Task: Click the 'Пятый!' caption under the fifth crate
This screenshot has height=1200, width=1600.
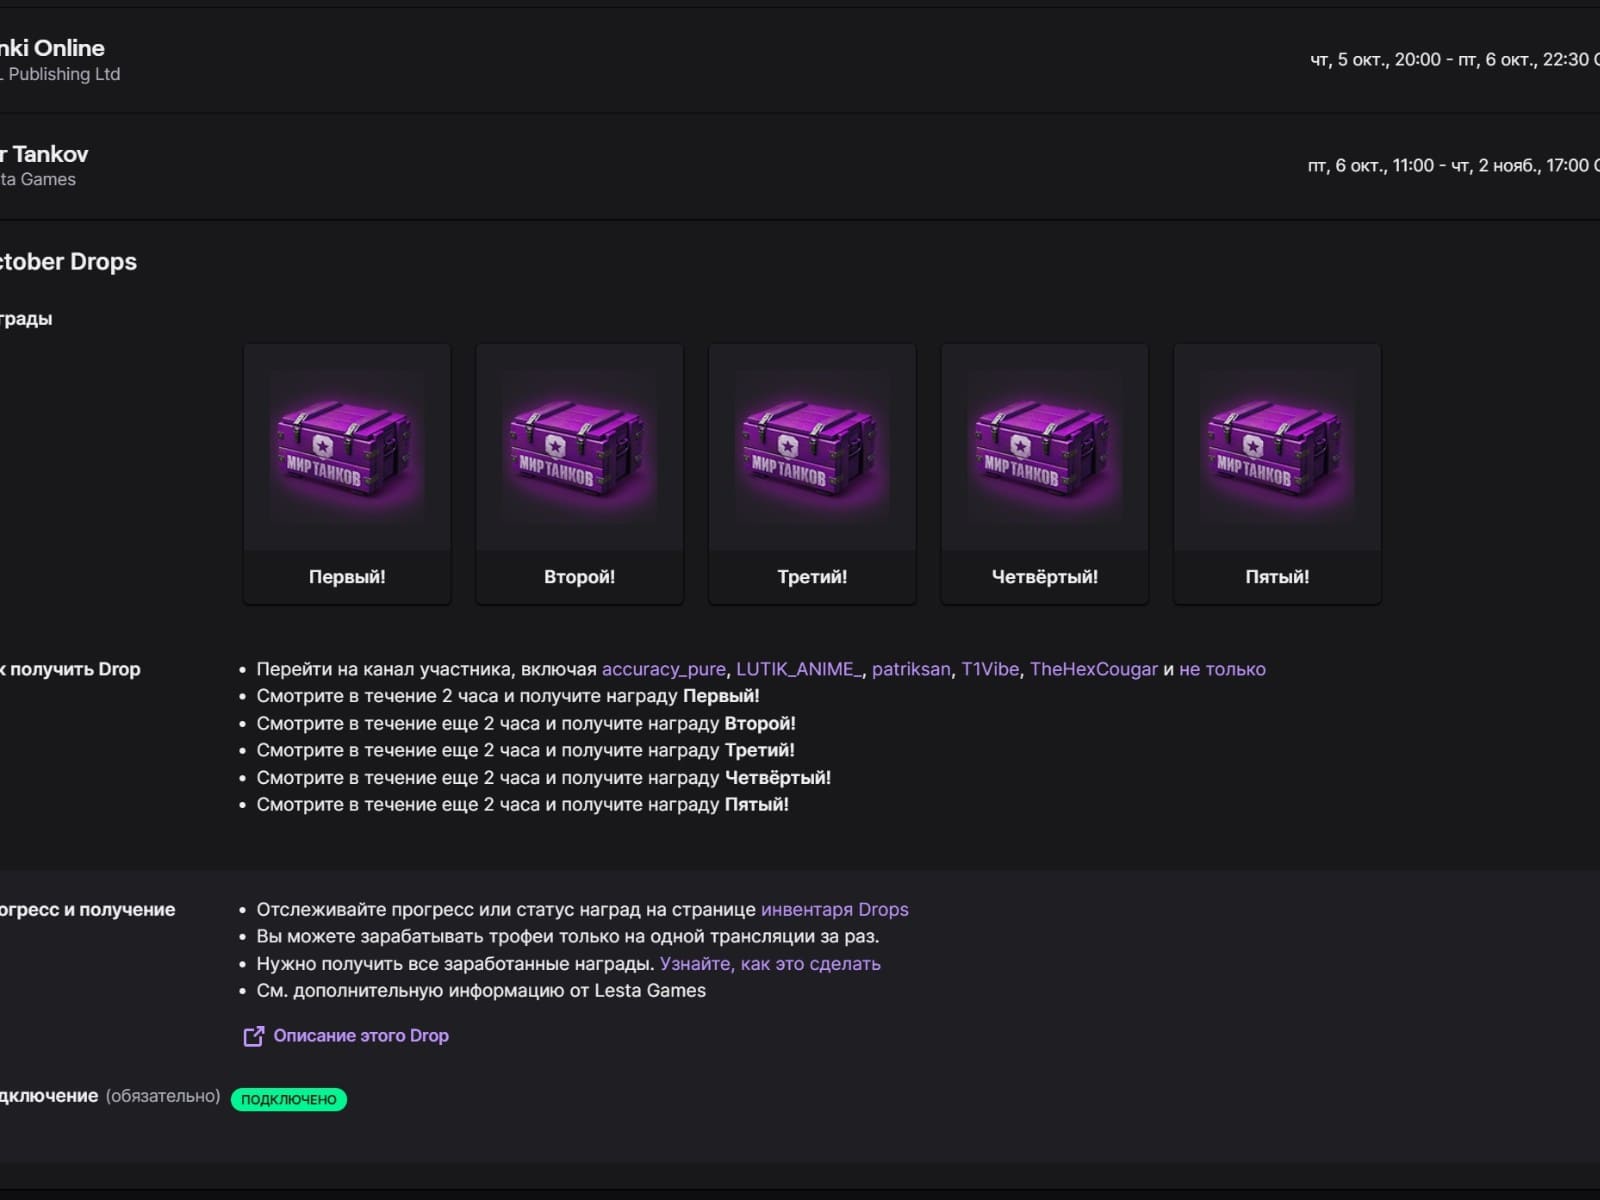Action: pos(1277,577)
